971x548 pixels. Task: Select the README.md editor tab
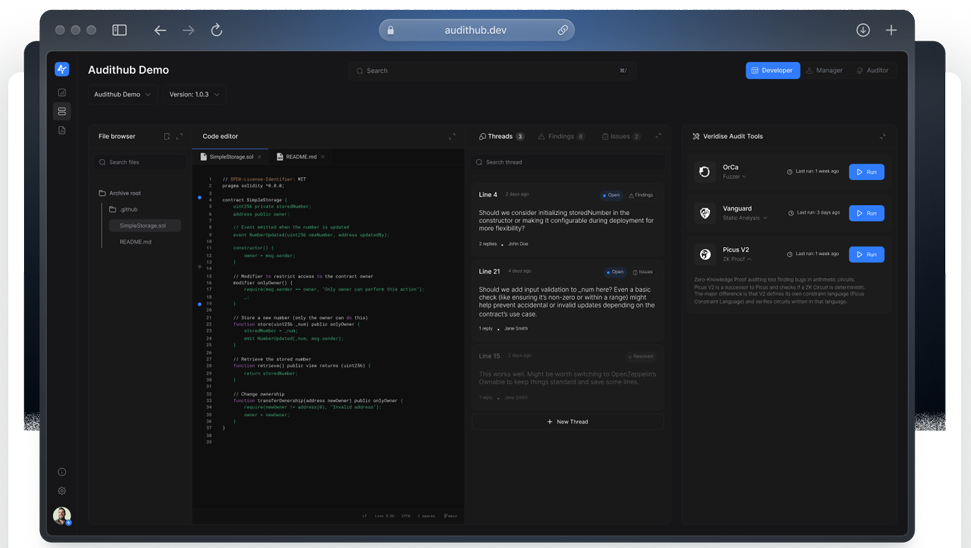[x=300, y=157]
